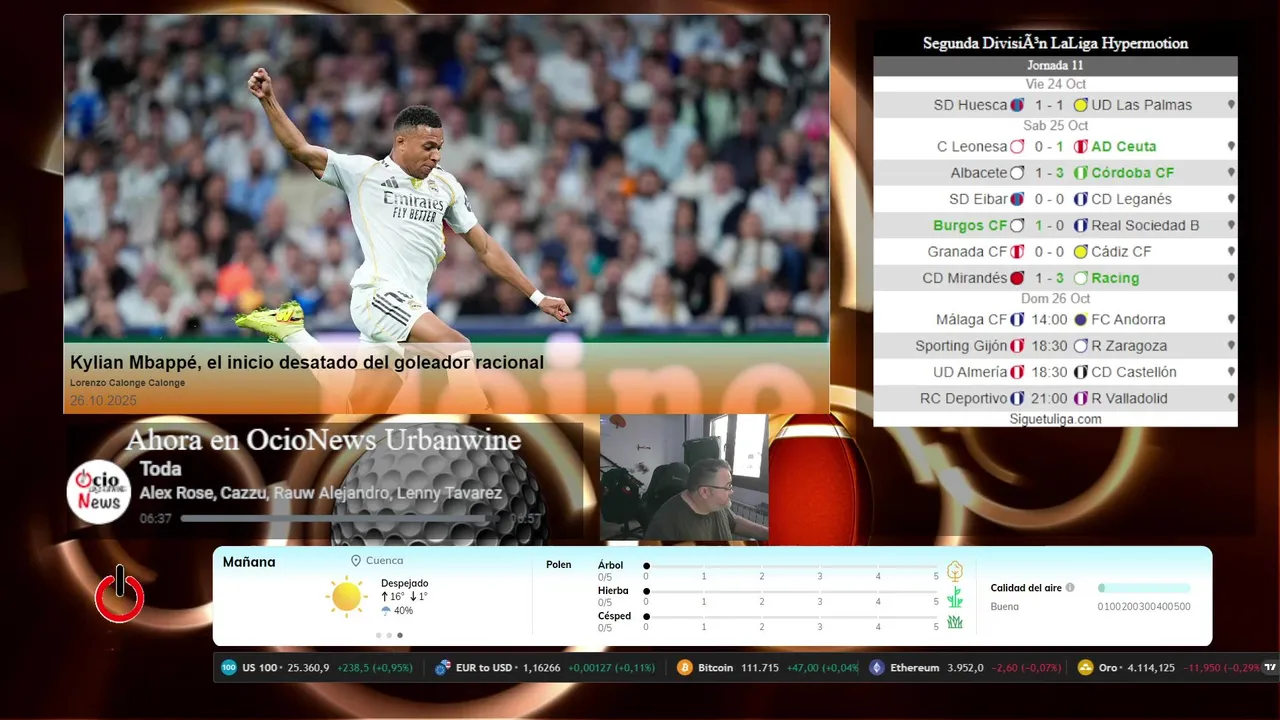The width and height of the screenshot is (1280, 720).
Task: Click the EUR to USD flag icon
Action: coord(443,668)
